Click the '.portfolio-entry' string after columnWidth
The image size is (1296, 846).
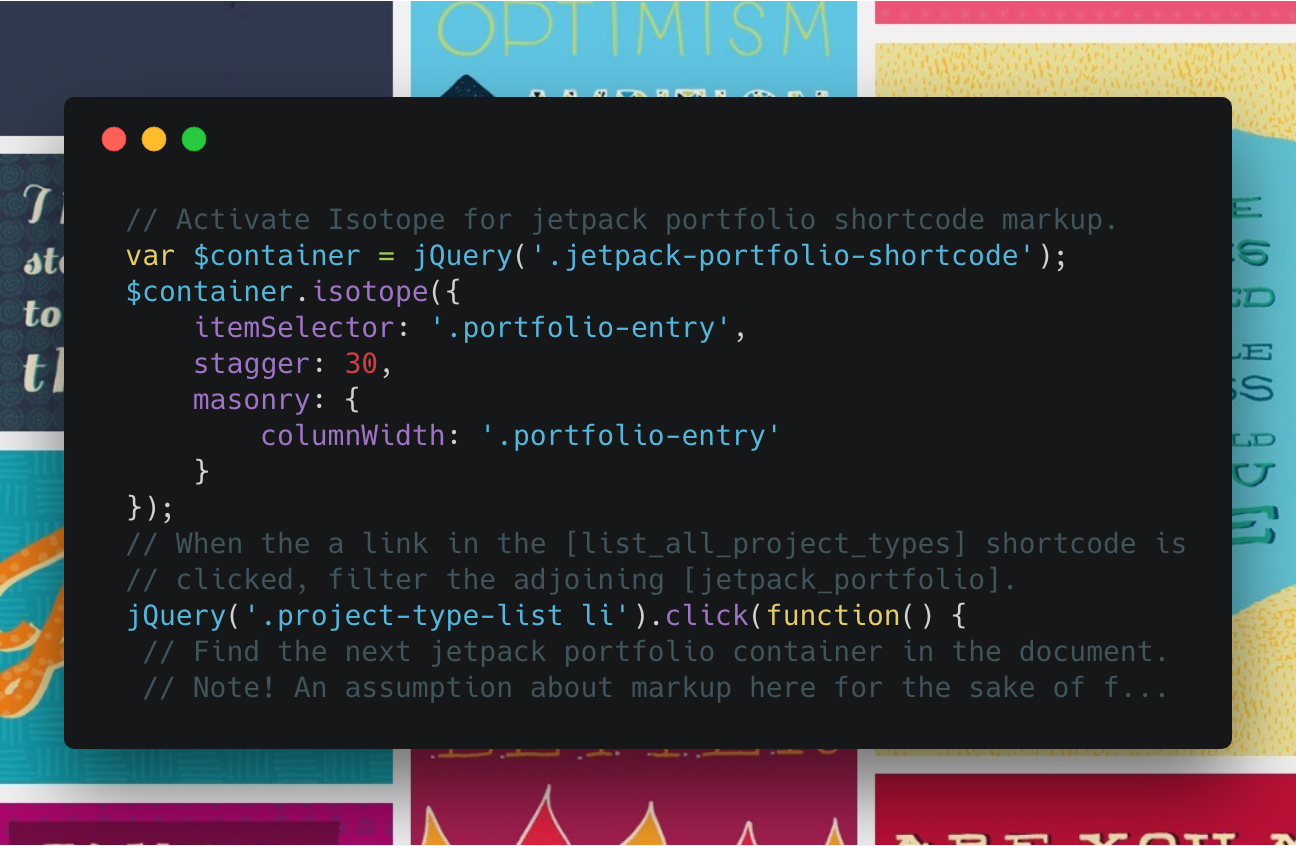630,436
